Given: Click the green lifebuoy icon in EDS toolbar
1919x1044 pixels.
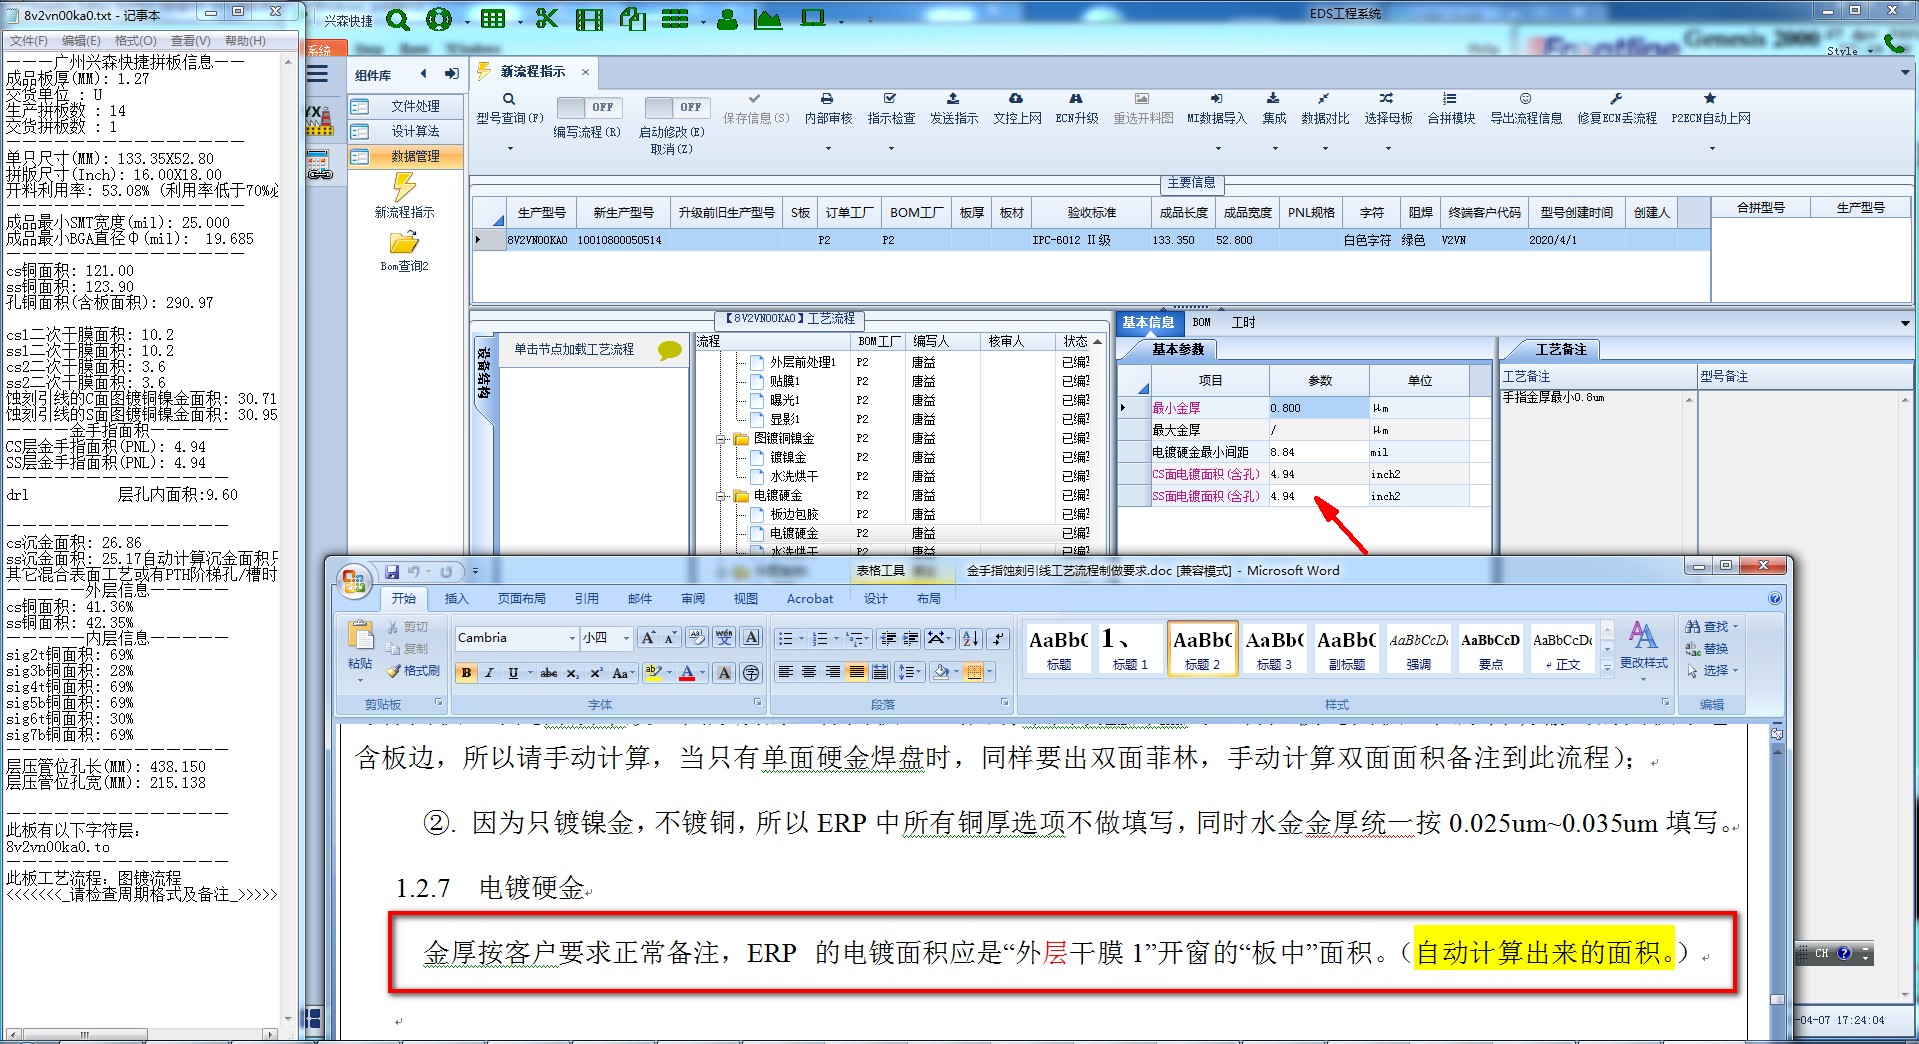Looking at the screenshot, I should pyautogui.click(x=438, y=20).
